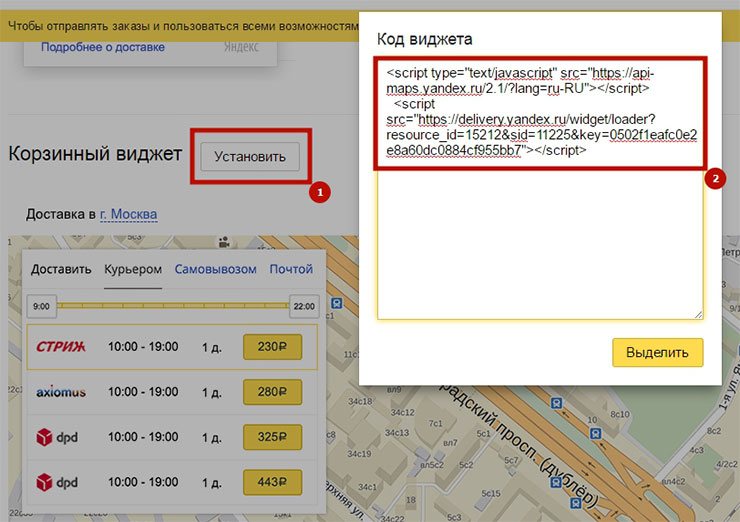
Task: Click the 22:00 end time slider handle
Action: (x=304, y=306)
